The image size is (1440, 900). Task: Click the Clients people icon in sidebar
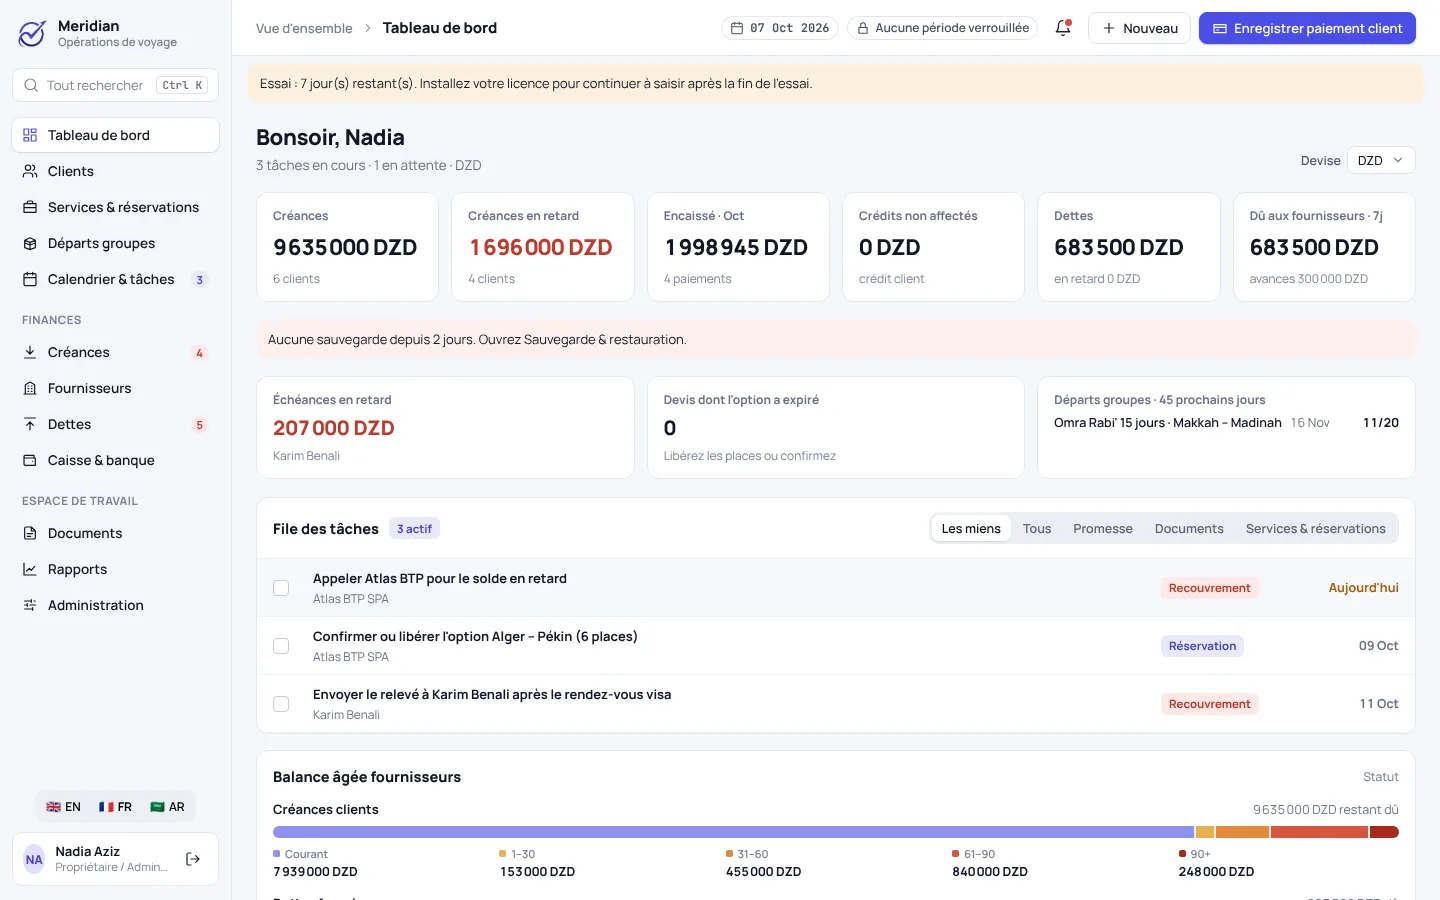pos(30,171)
